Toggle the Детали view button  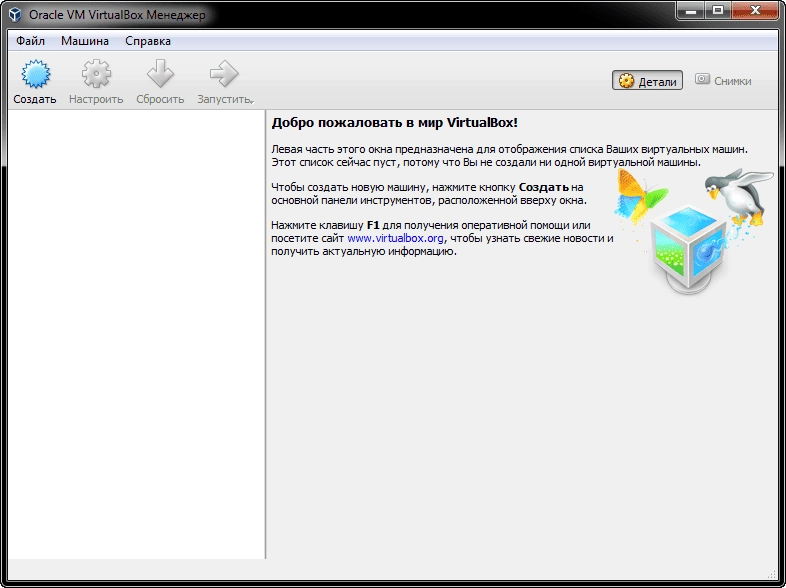(x=647, y=80)
